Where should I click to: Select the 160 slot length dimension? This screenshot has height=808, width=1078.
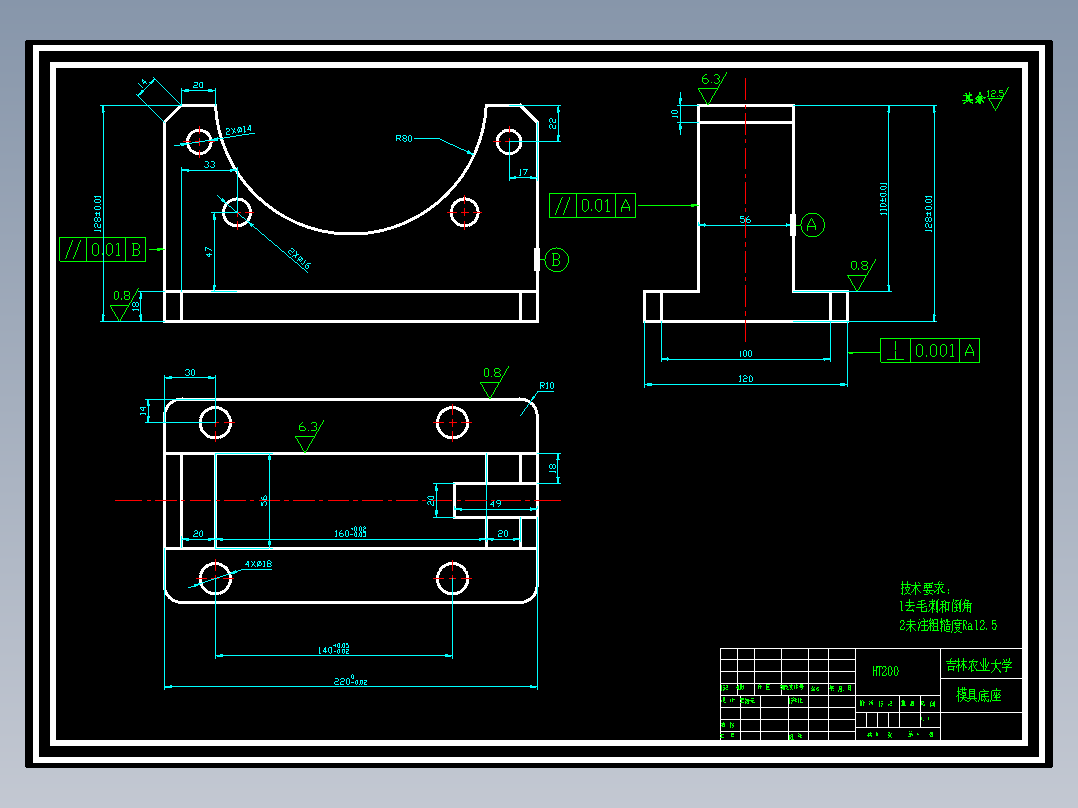351,532
